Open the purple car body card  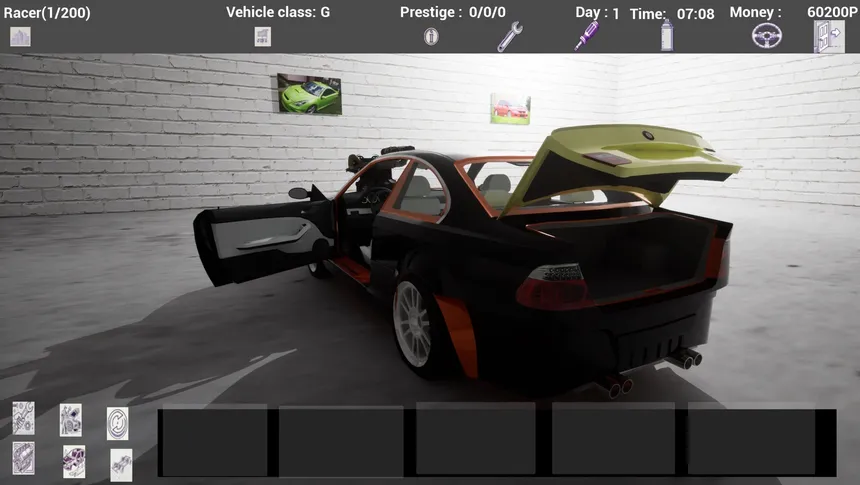point(74,461)
